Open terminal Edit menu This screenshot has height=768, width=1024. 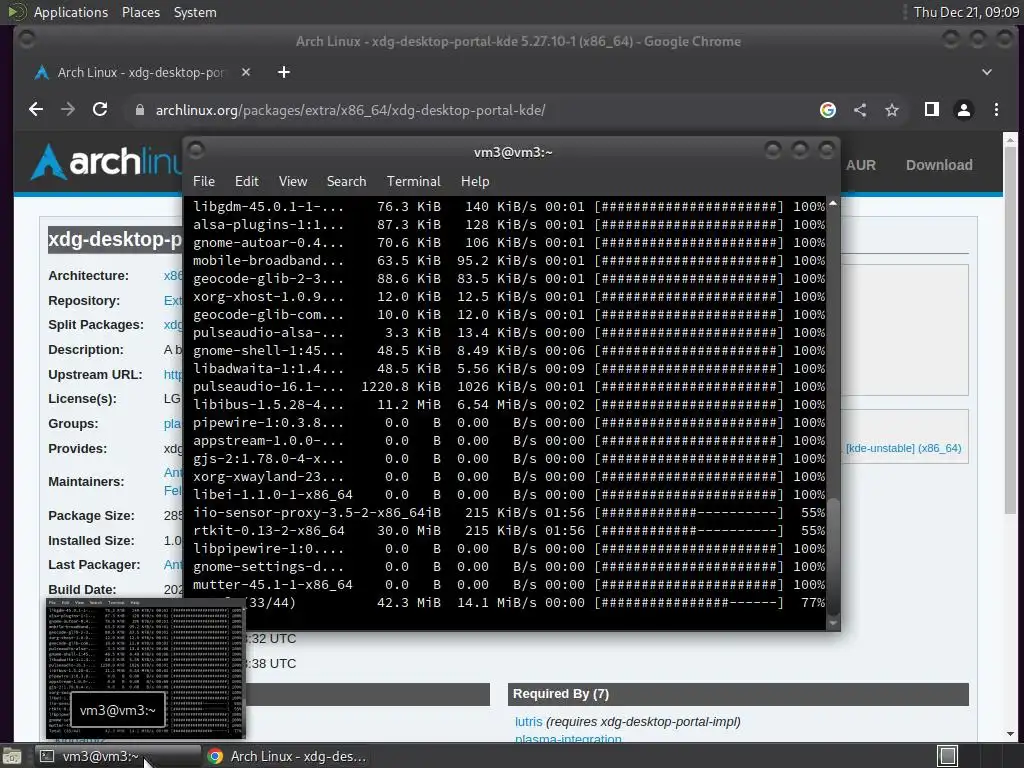(x=247, y=182)
